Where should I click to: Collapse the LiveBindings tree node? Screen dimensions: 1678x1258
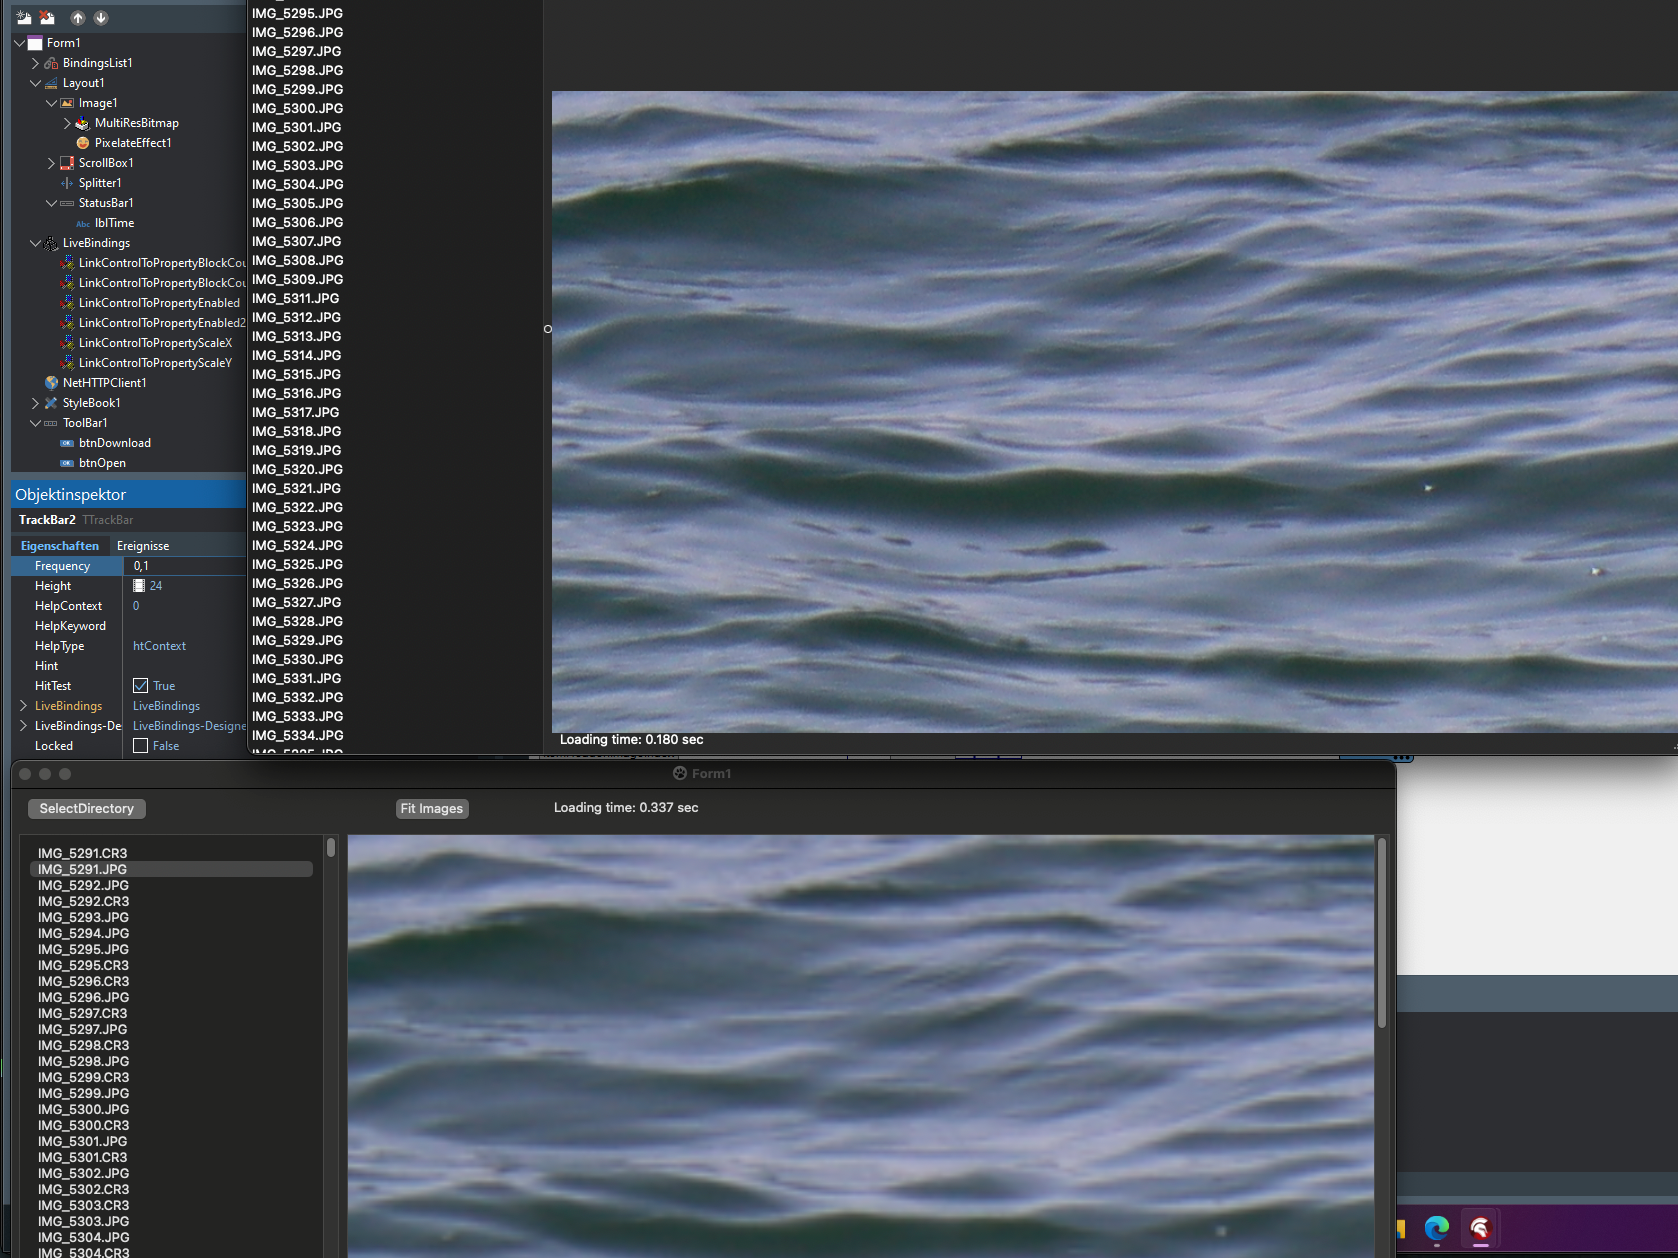point(35,243)
